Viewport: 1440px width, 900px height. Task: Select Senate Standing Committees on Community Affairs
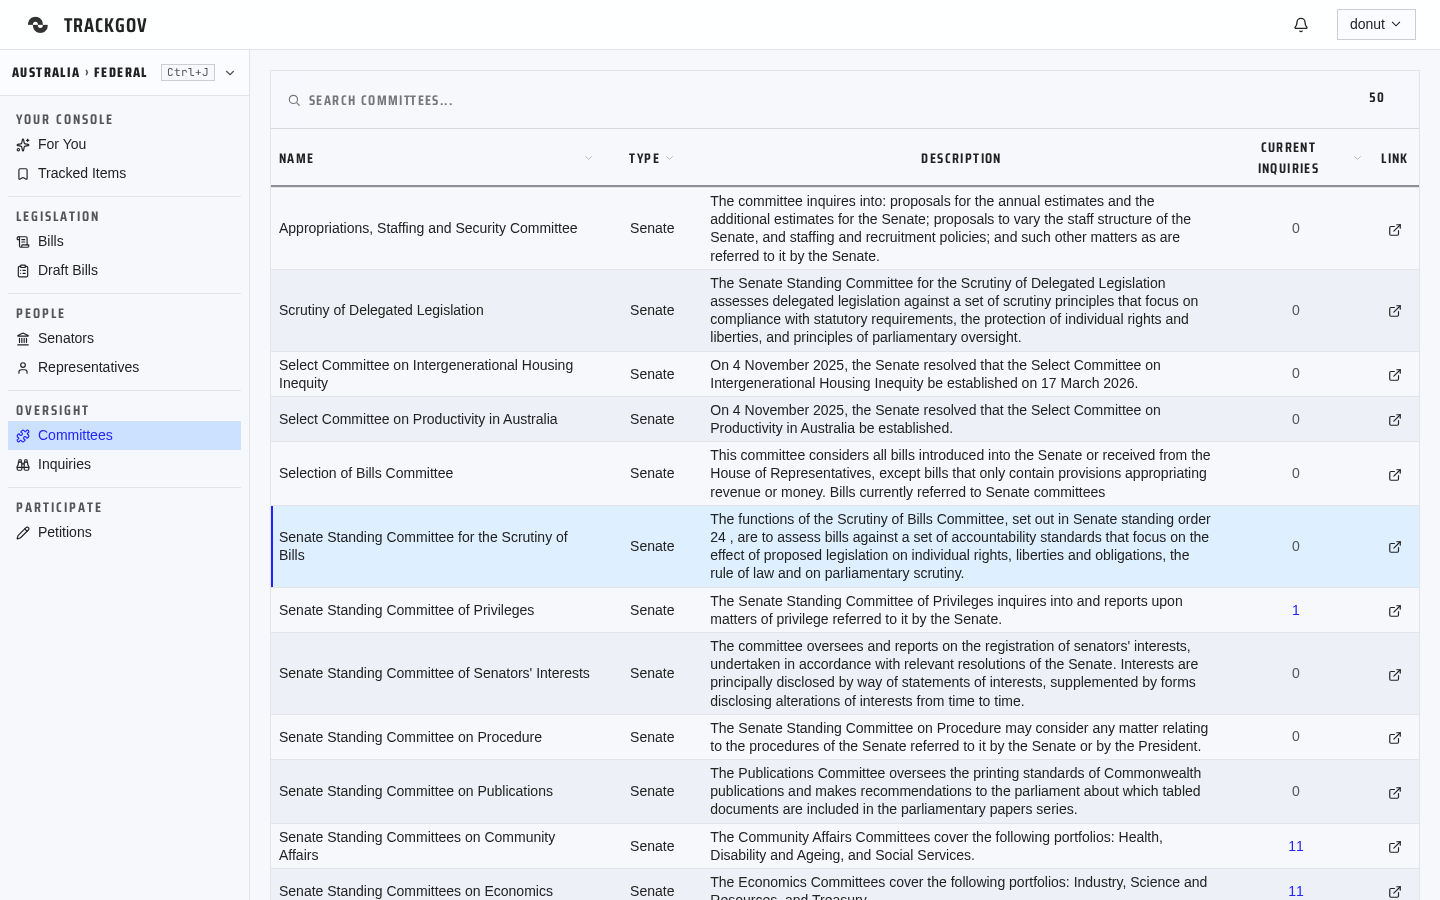(417, 846)
